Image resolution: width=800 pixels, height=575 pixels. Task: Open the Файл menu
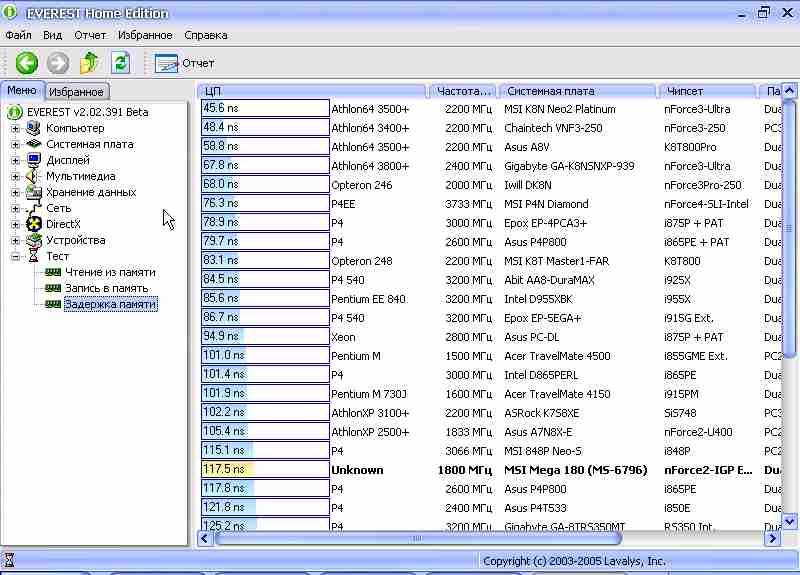coord(18,35)
